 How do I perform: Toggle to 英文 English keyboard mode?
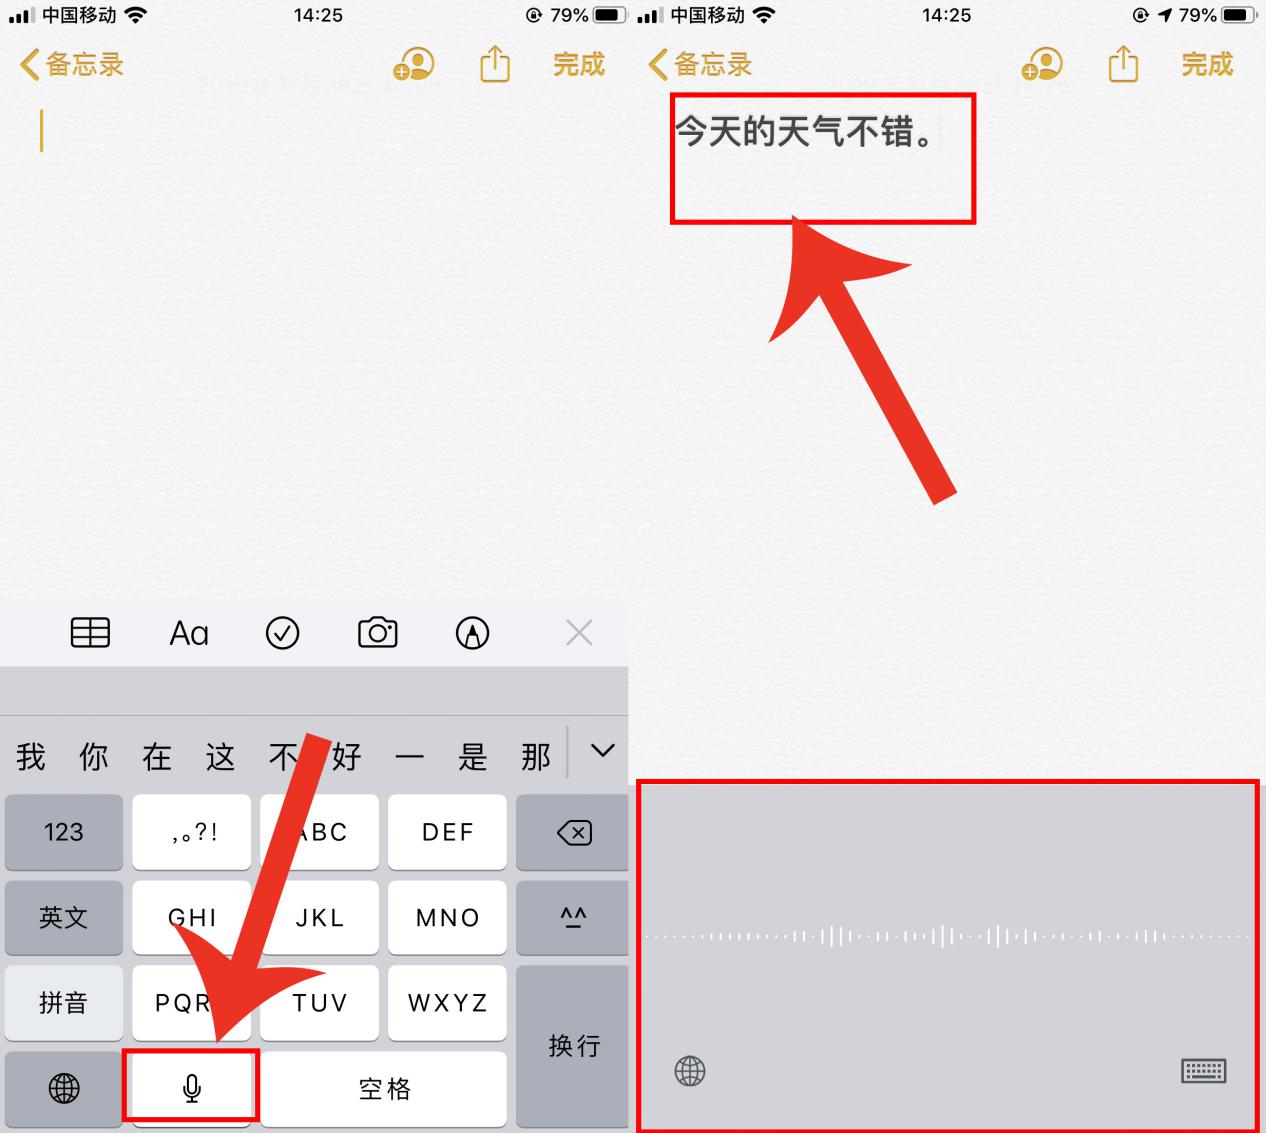(x=63, y=917)
